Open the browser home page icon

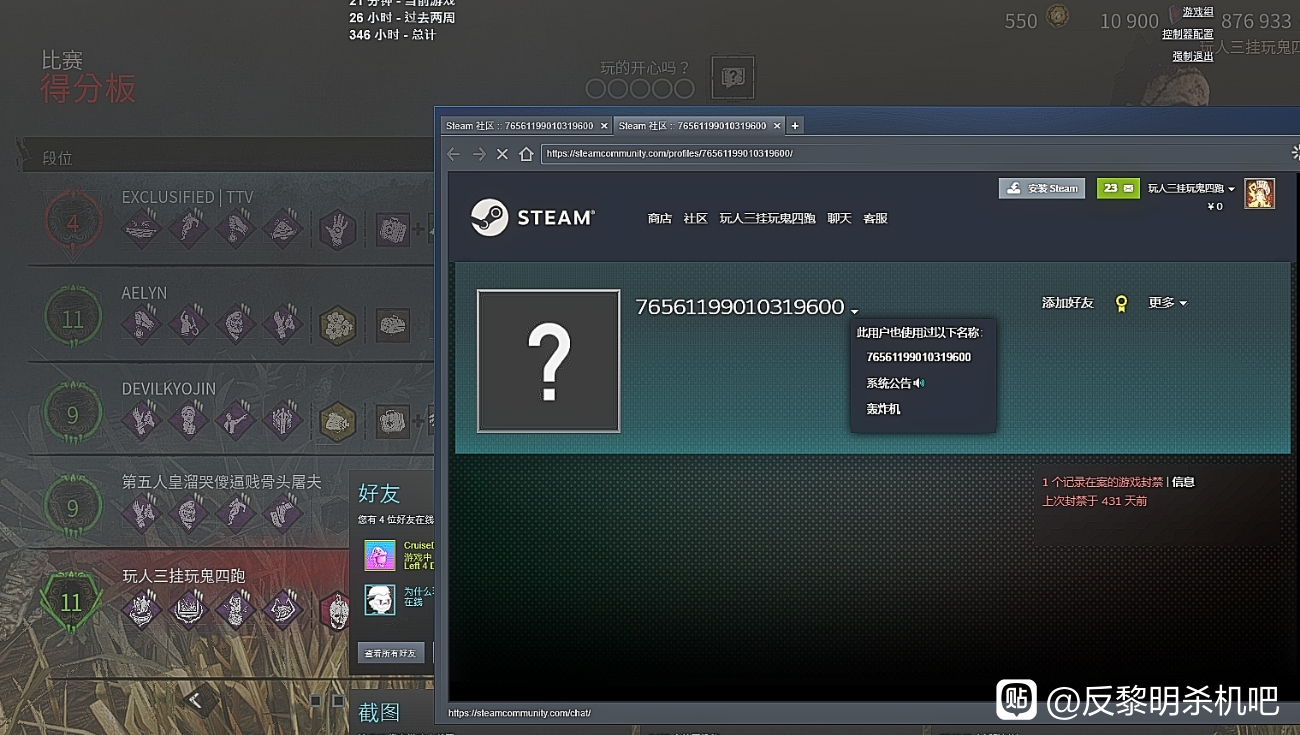pyautogui.click(x=526, y=154)
